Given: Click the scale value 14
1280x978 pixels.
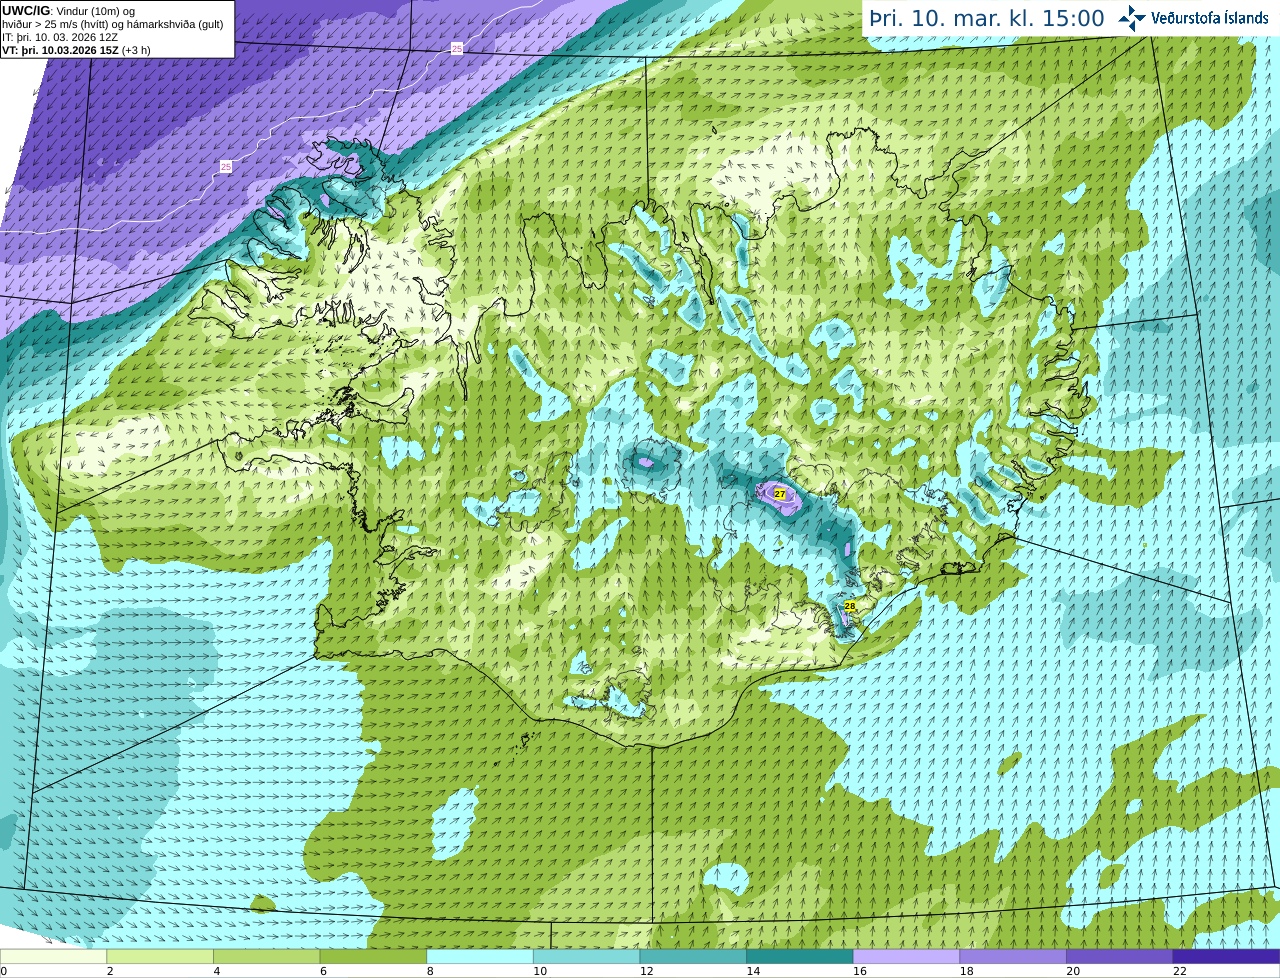Looking at the screenshot, I should click(753, 971).
